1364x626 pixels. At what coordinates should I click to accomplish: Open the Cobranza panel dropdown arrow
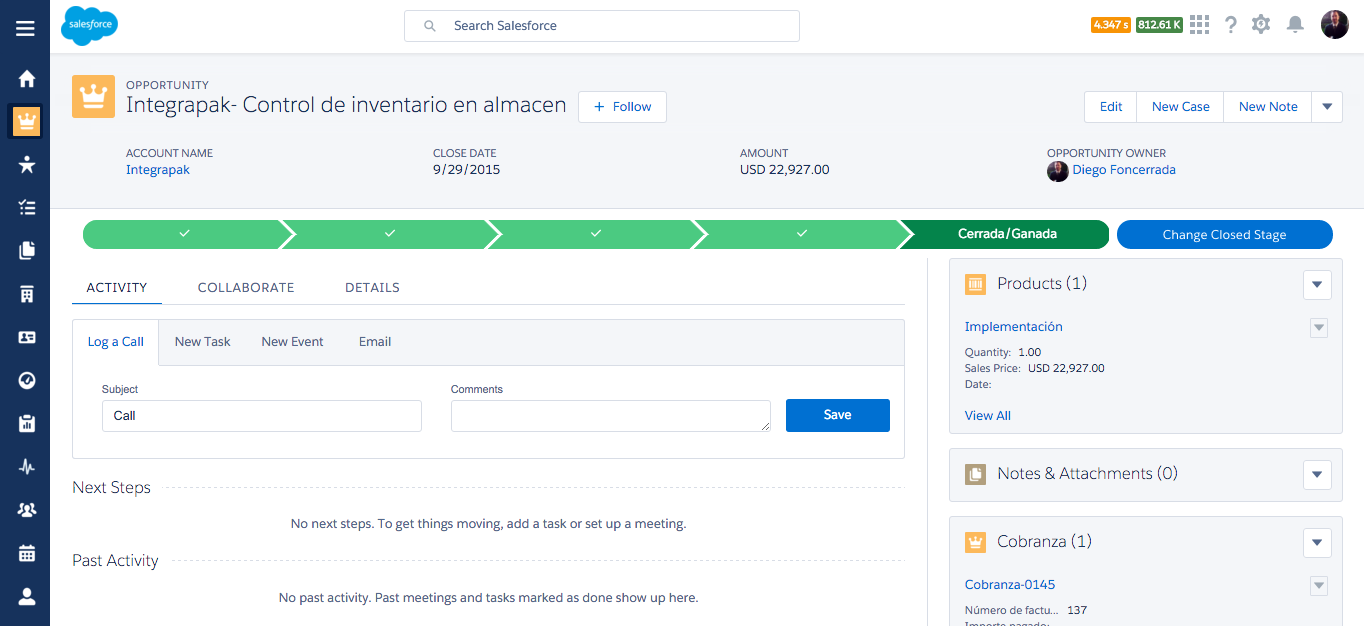1317,543
